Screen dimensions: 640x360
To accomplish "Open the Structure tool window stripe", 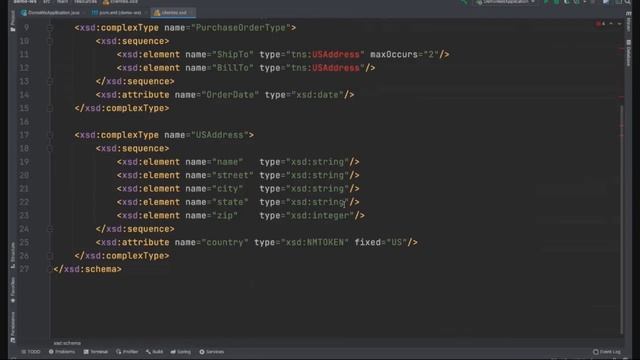I will (x=13, y=255).
